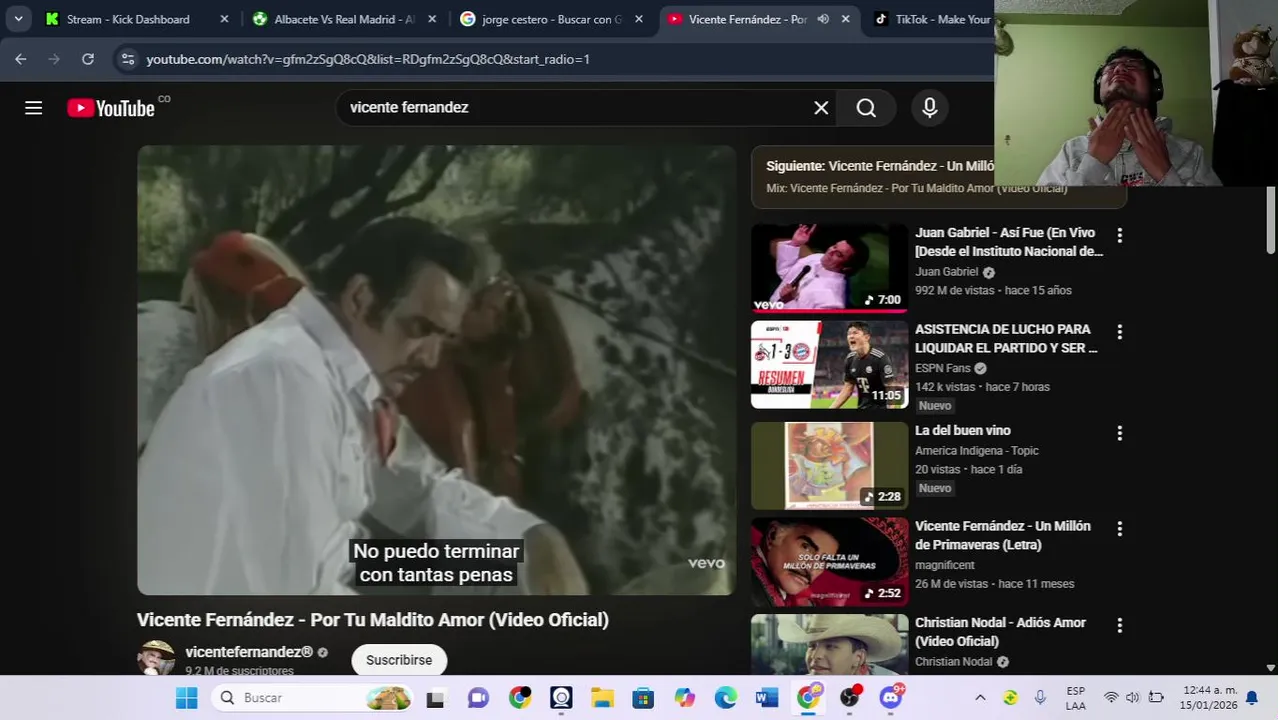Open Juan Gabriel - Así Fue thumbnail
Viewport: 1278px width, 720px height.
coord(829,268)
